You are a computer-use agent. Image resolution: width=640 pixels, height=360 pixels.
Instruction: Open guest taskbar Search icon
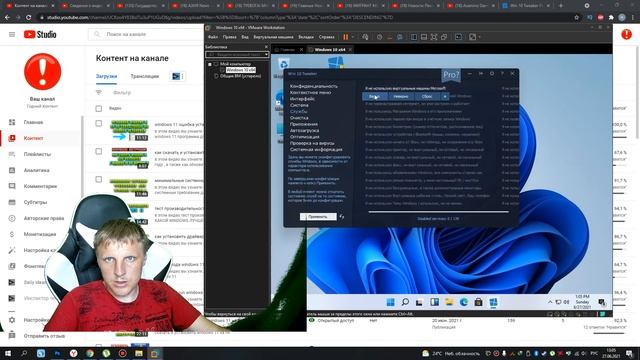(x=405, y=302)
